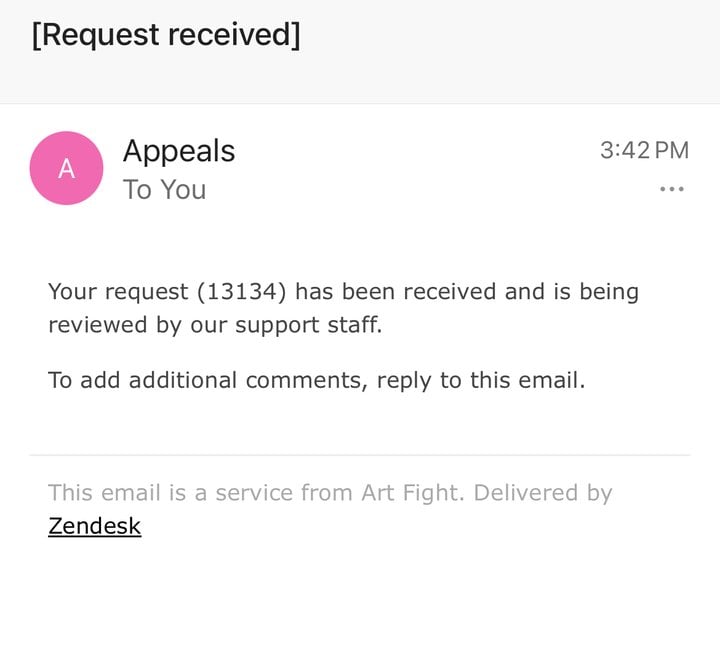
Task: Expand the "To You" recipient details
Action: point(164,190)
